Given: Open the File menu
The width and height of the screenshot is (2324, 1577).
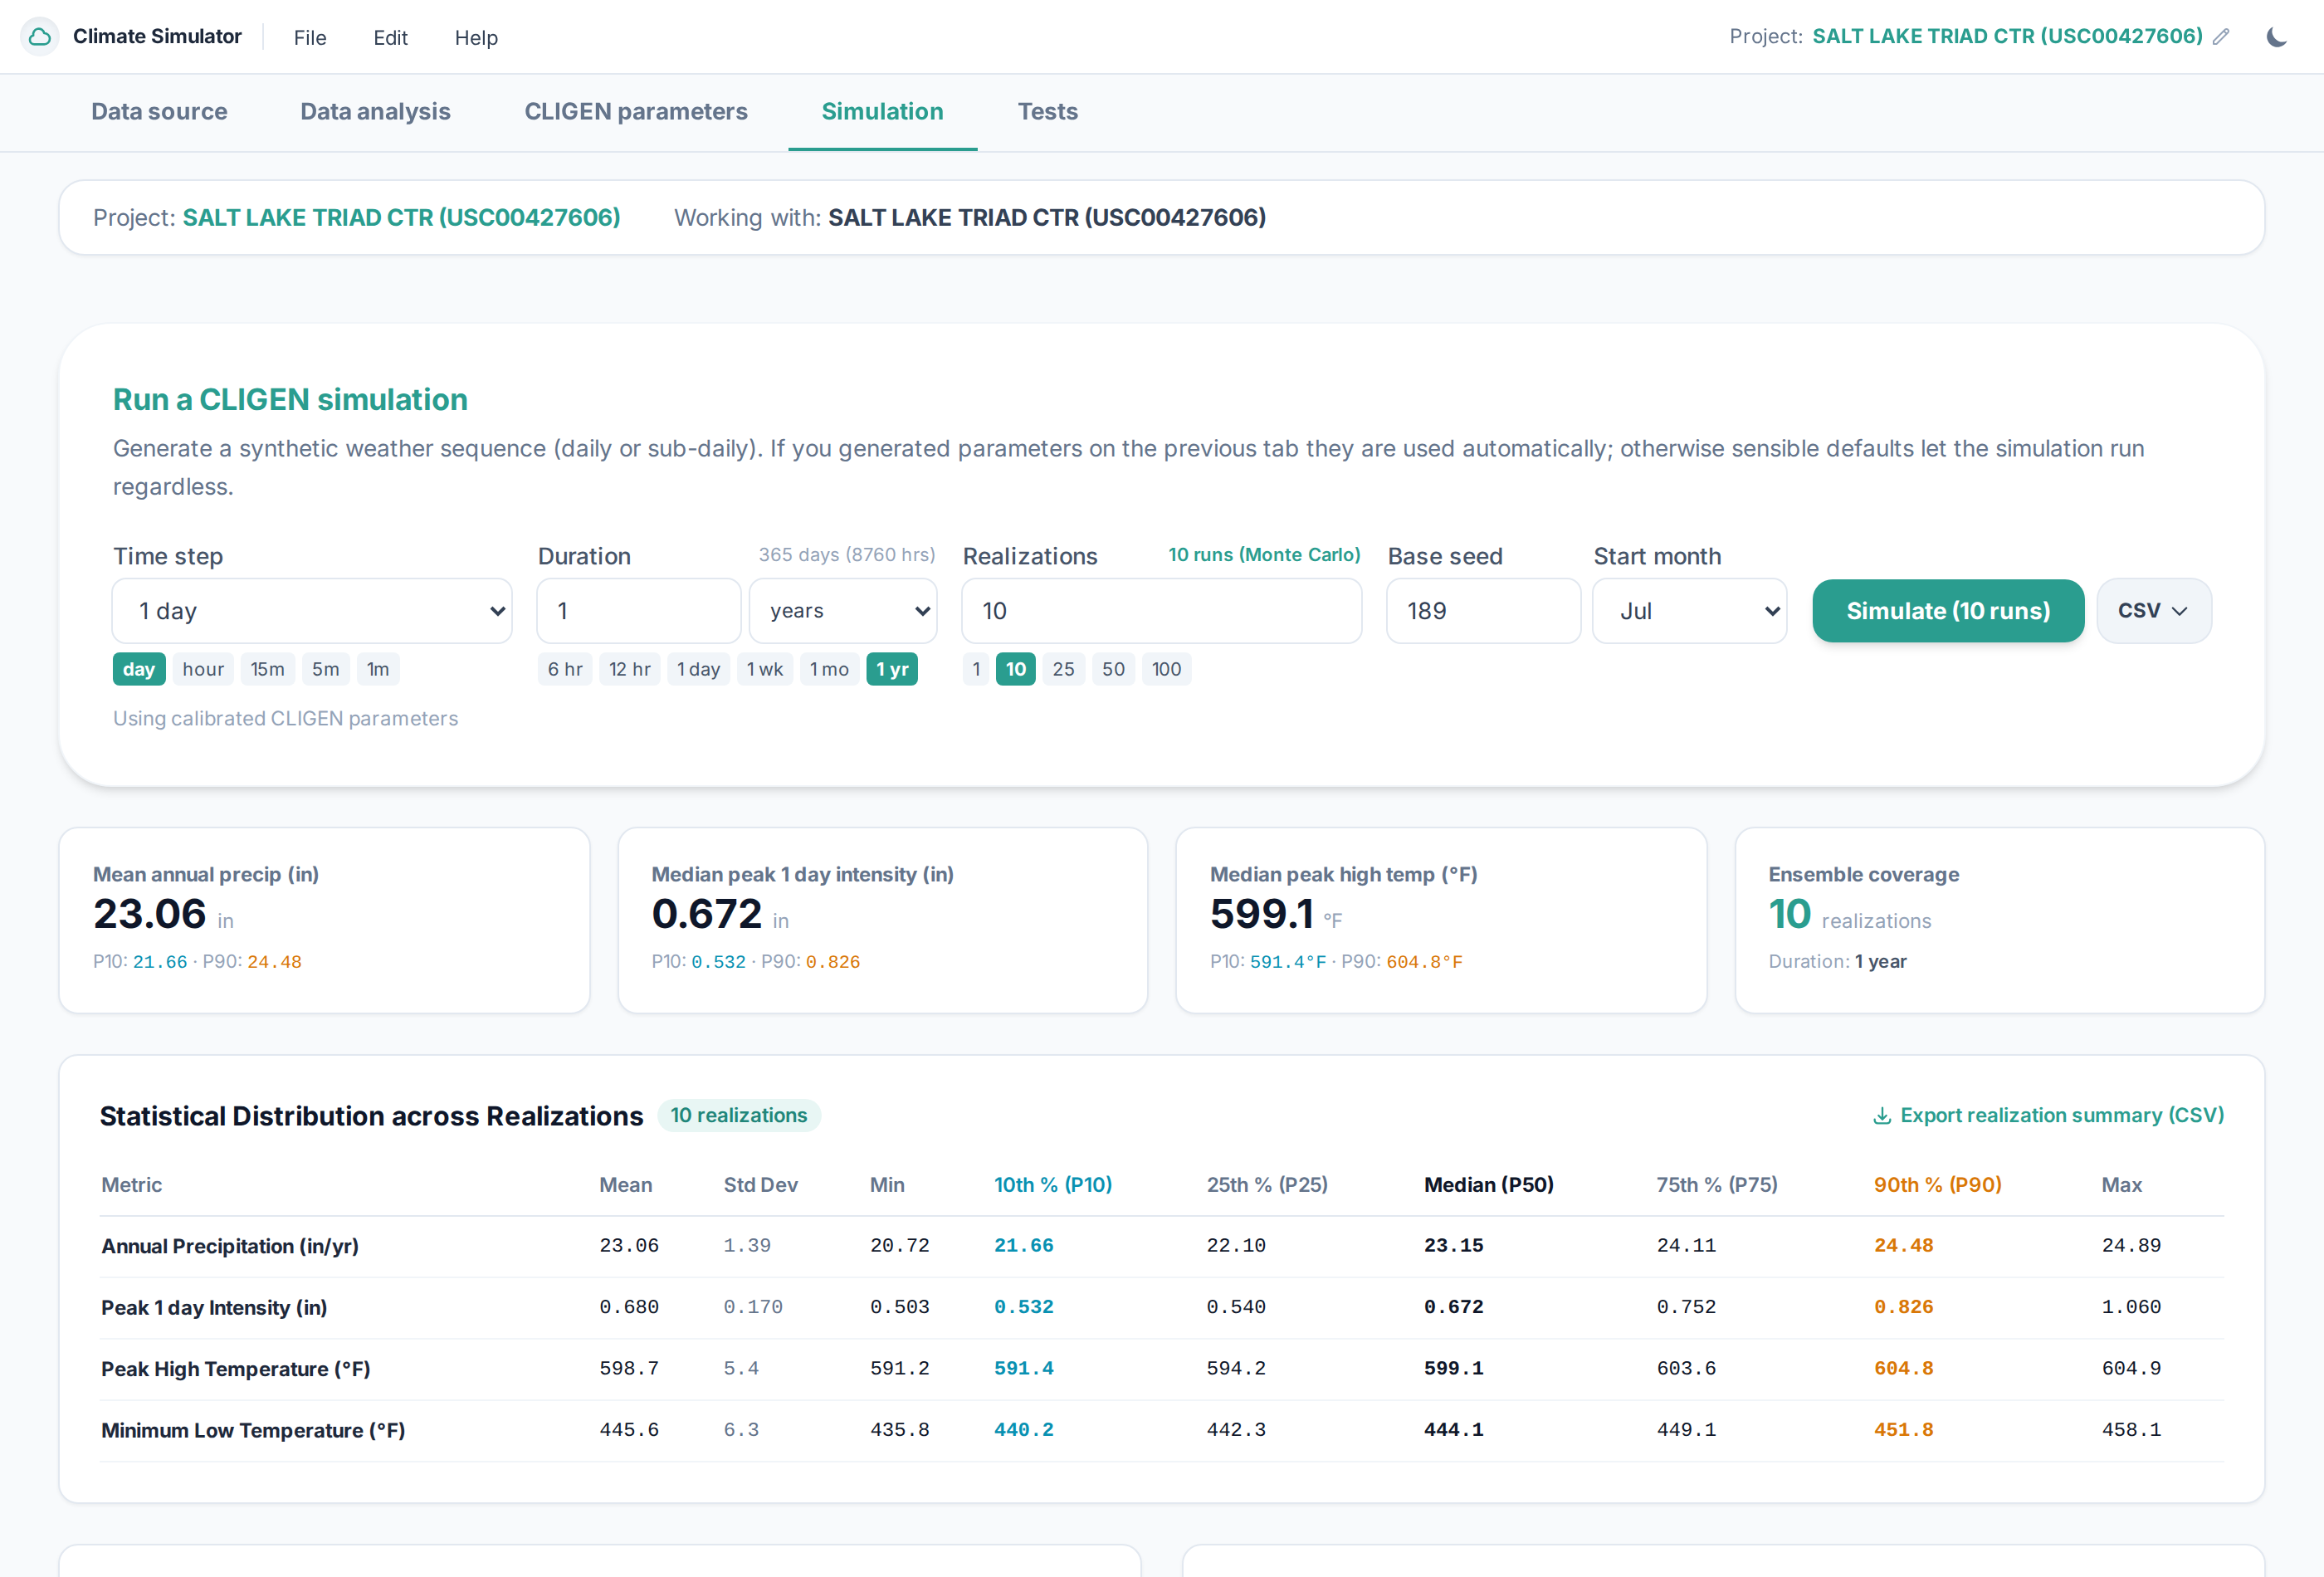Looking at the screenshot, I should click(310, 38).
